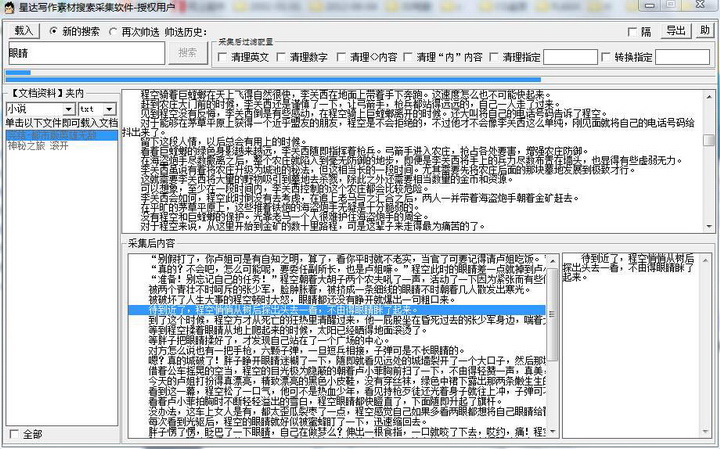
Task: Click the text box next to 转换指定
Action: click(x=682, y=57)
